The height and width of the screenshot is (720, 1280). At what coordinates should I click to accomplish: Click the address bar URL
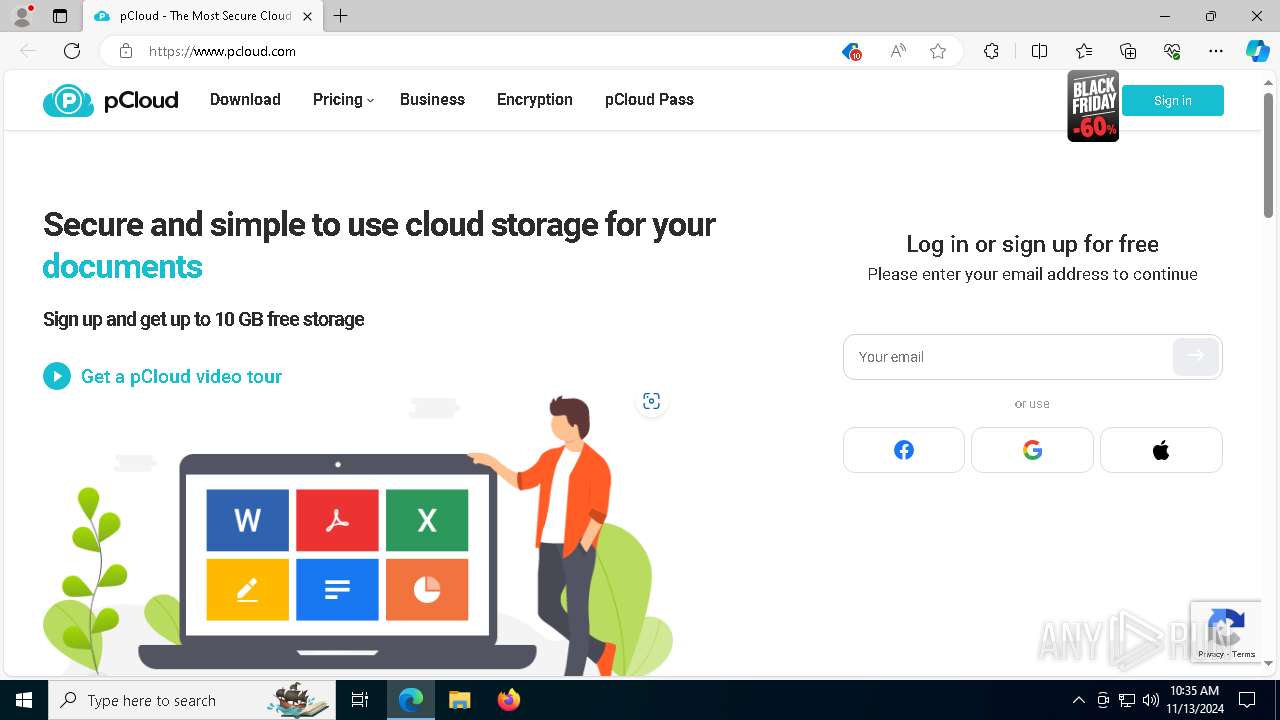(x=222, y=51)
